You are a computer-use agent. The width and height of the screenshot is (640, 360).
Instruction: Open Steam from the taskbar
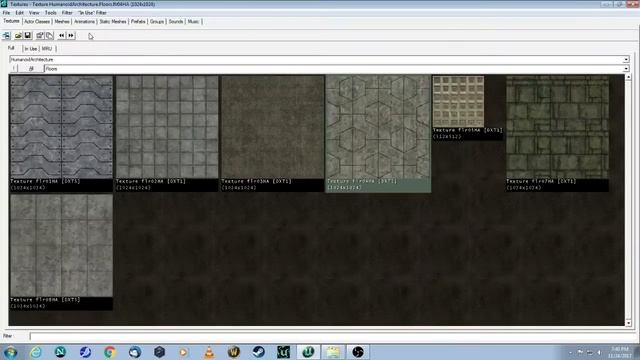point(258,352)
